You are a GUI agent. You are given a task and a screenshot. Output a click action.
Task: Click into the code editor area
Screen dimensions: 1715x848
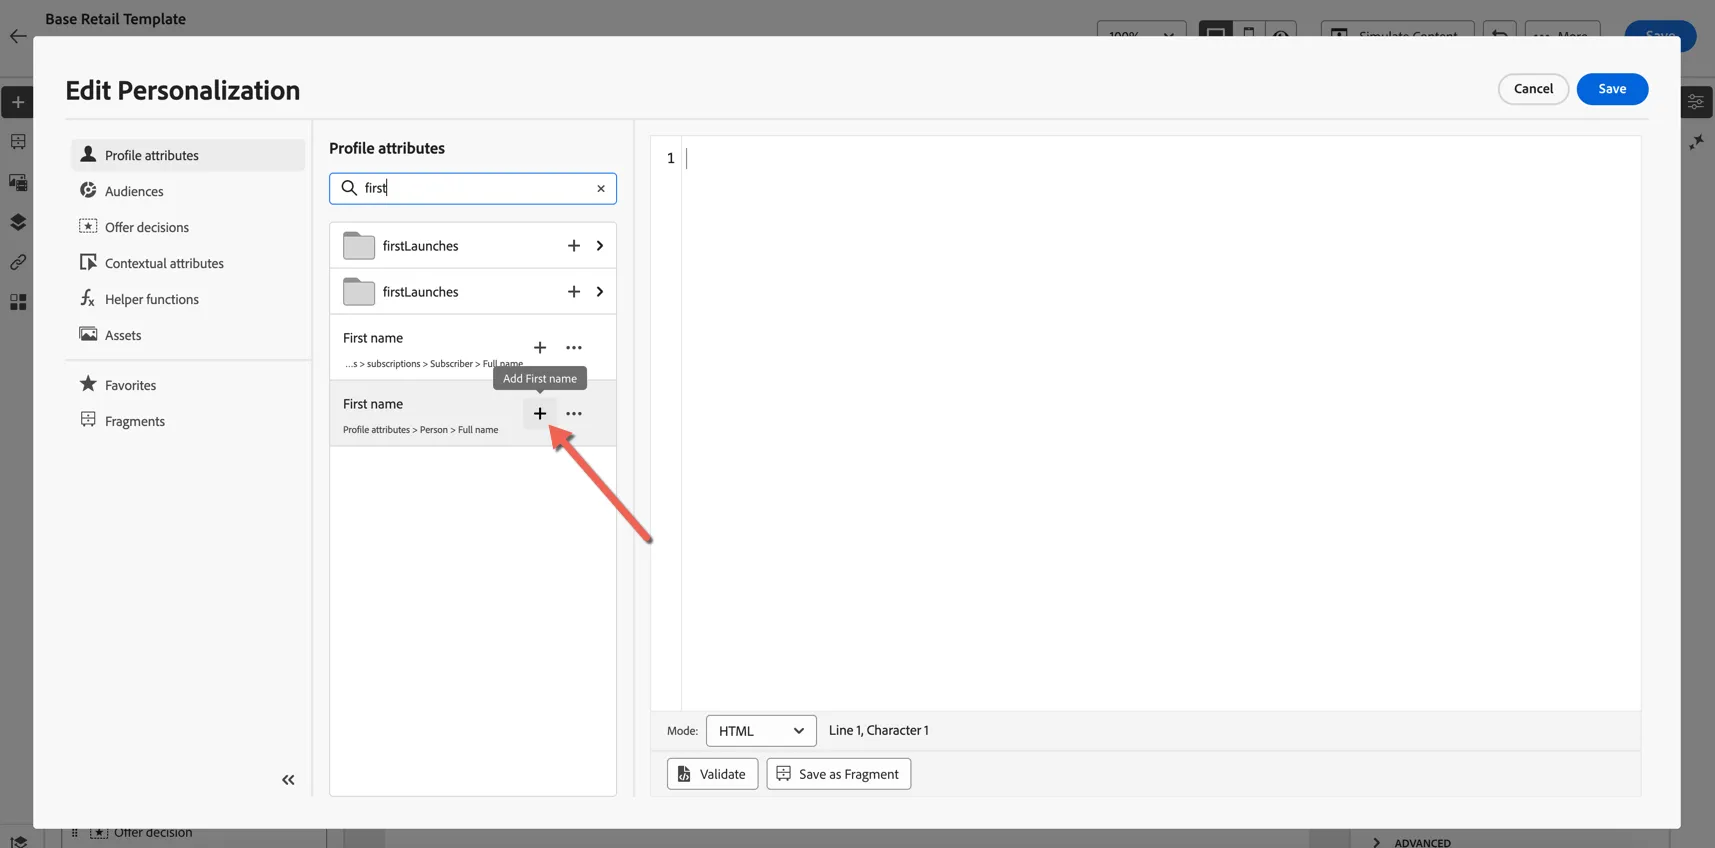pyautogui.click(x=1160, y=423)
